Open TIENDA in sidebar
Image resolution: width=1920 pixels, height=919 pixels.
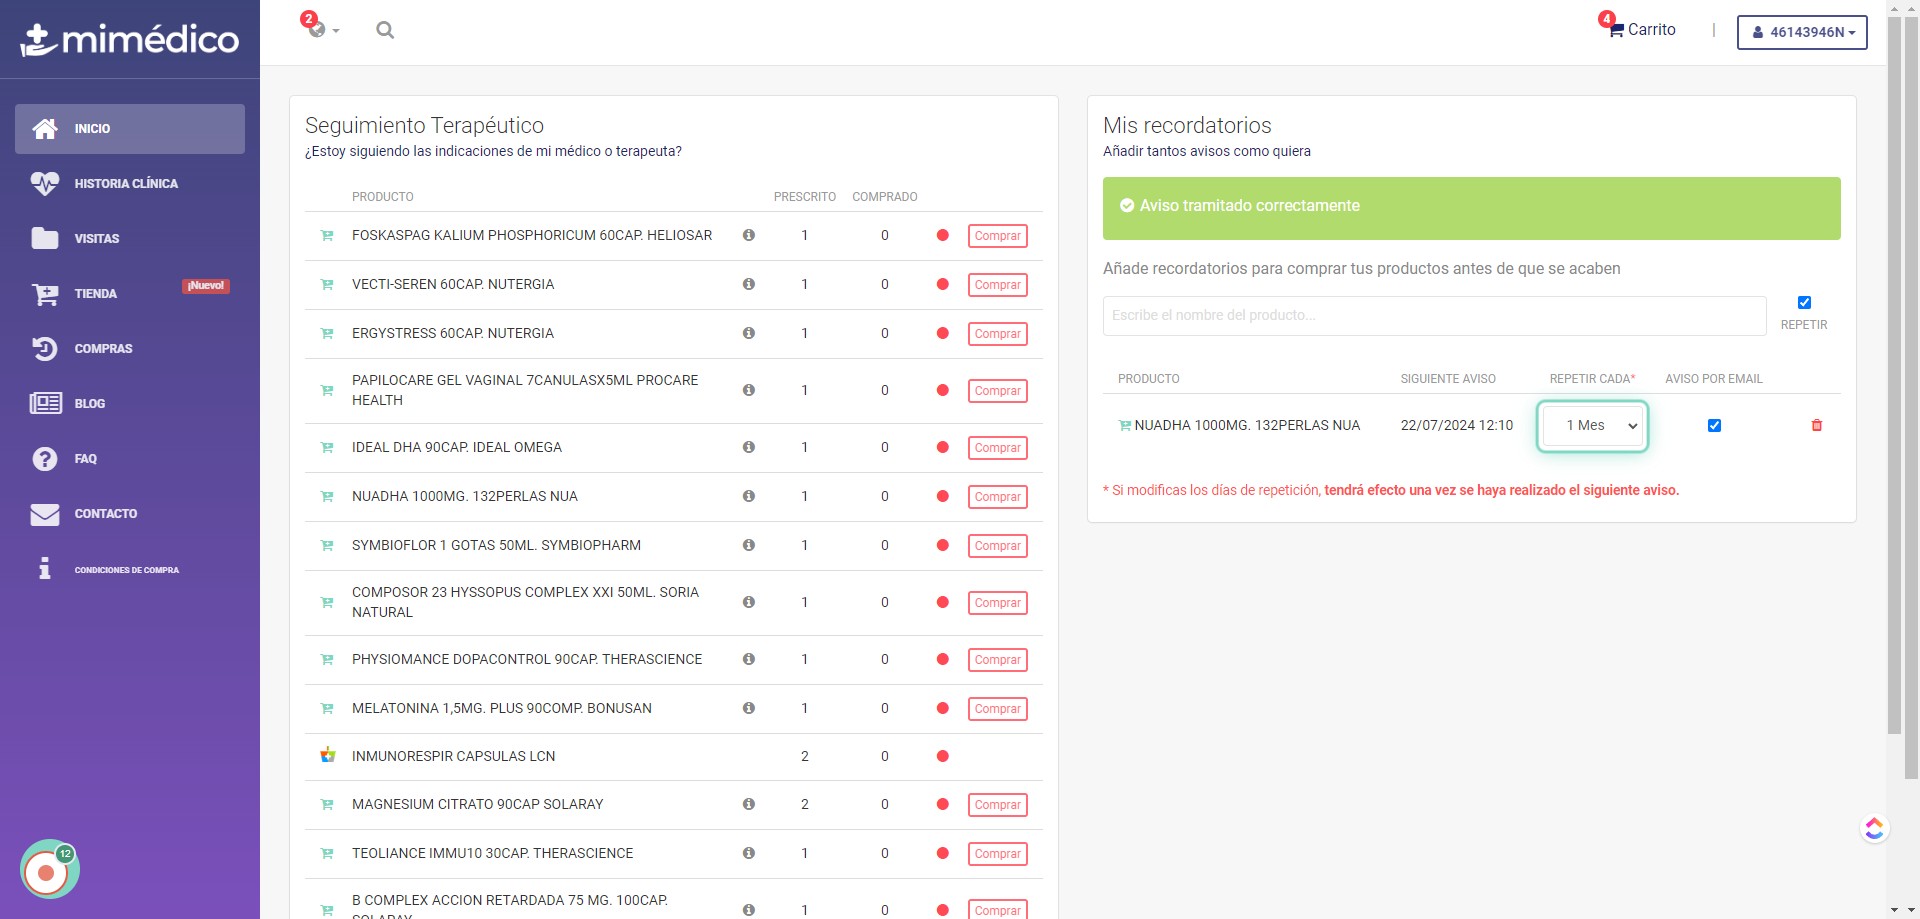[130, 294]
